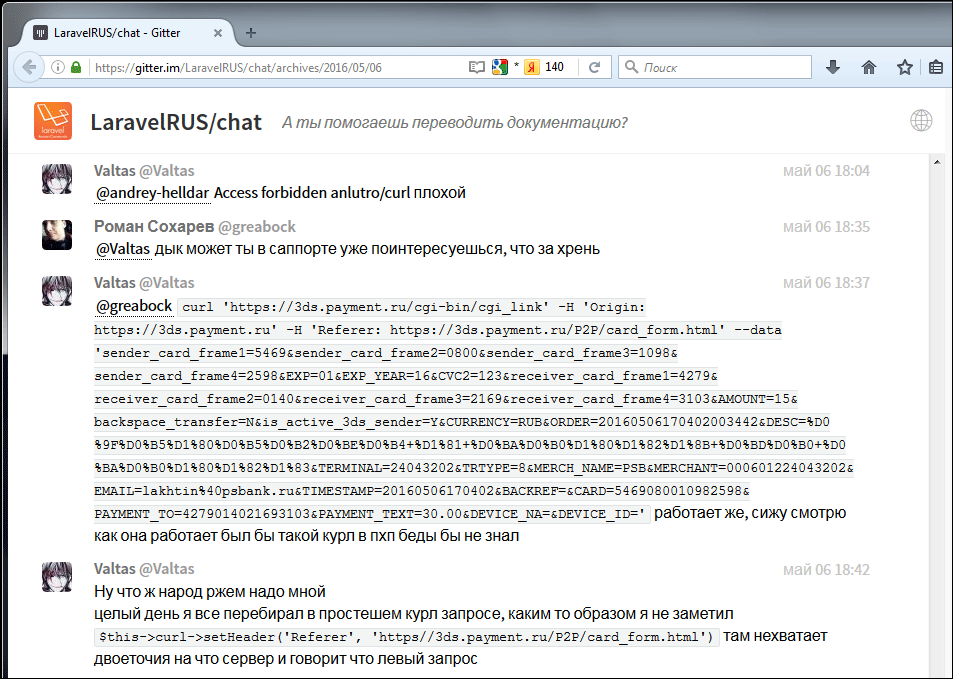Open timestamp май 06 18:42

[x=826, y=570]
